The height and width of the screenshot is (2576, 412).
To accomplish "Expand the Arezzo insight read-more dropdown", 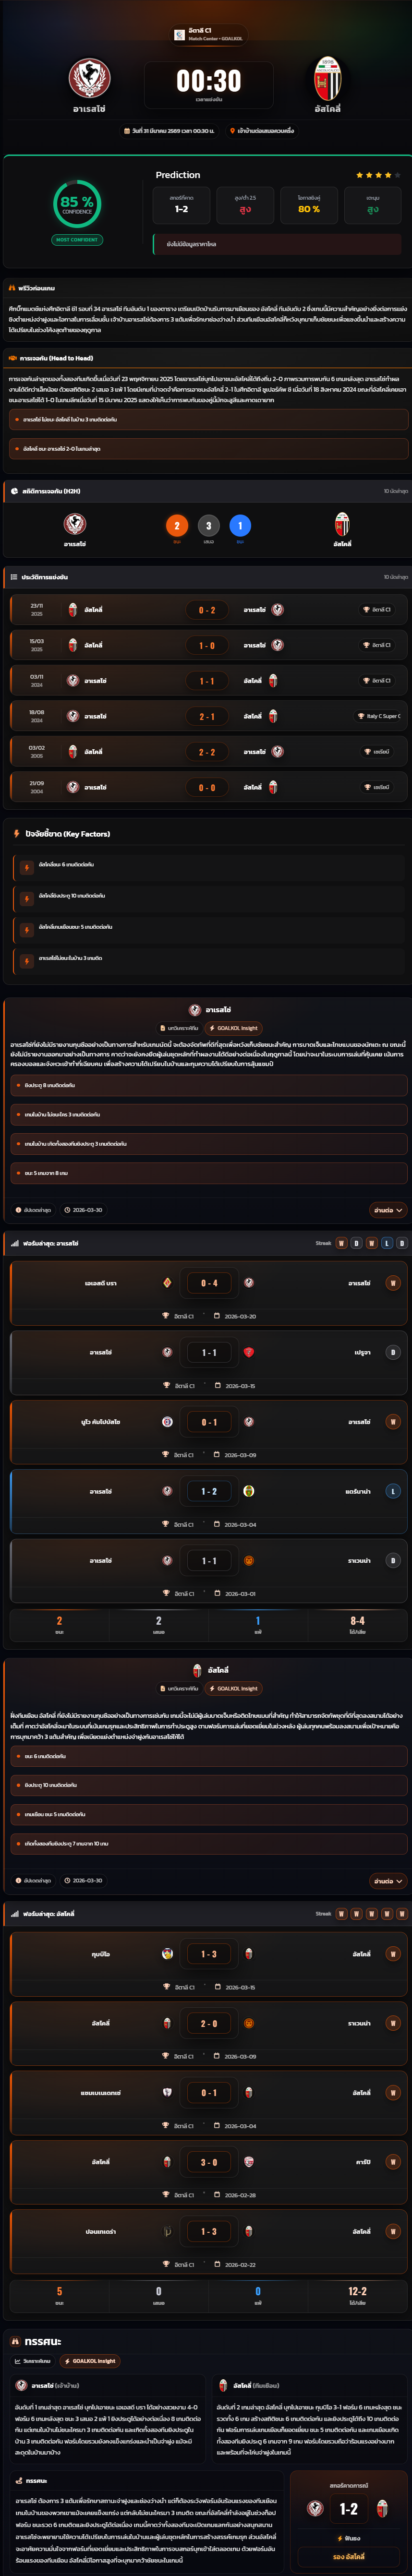I will pyautogui.click(x=388, y=1209).
